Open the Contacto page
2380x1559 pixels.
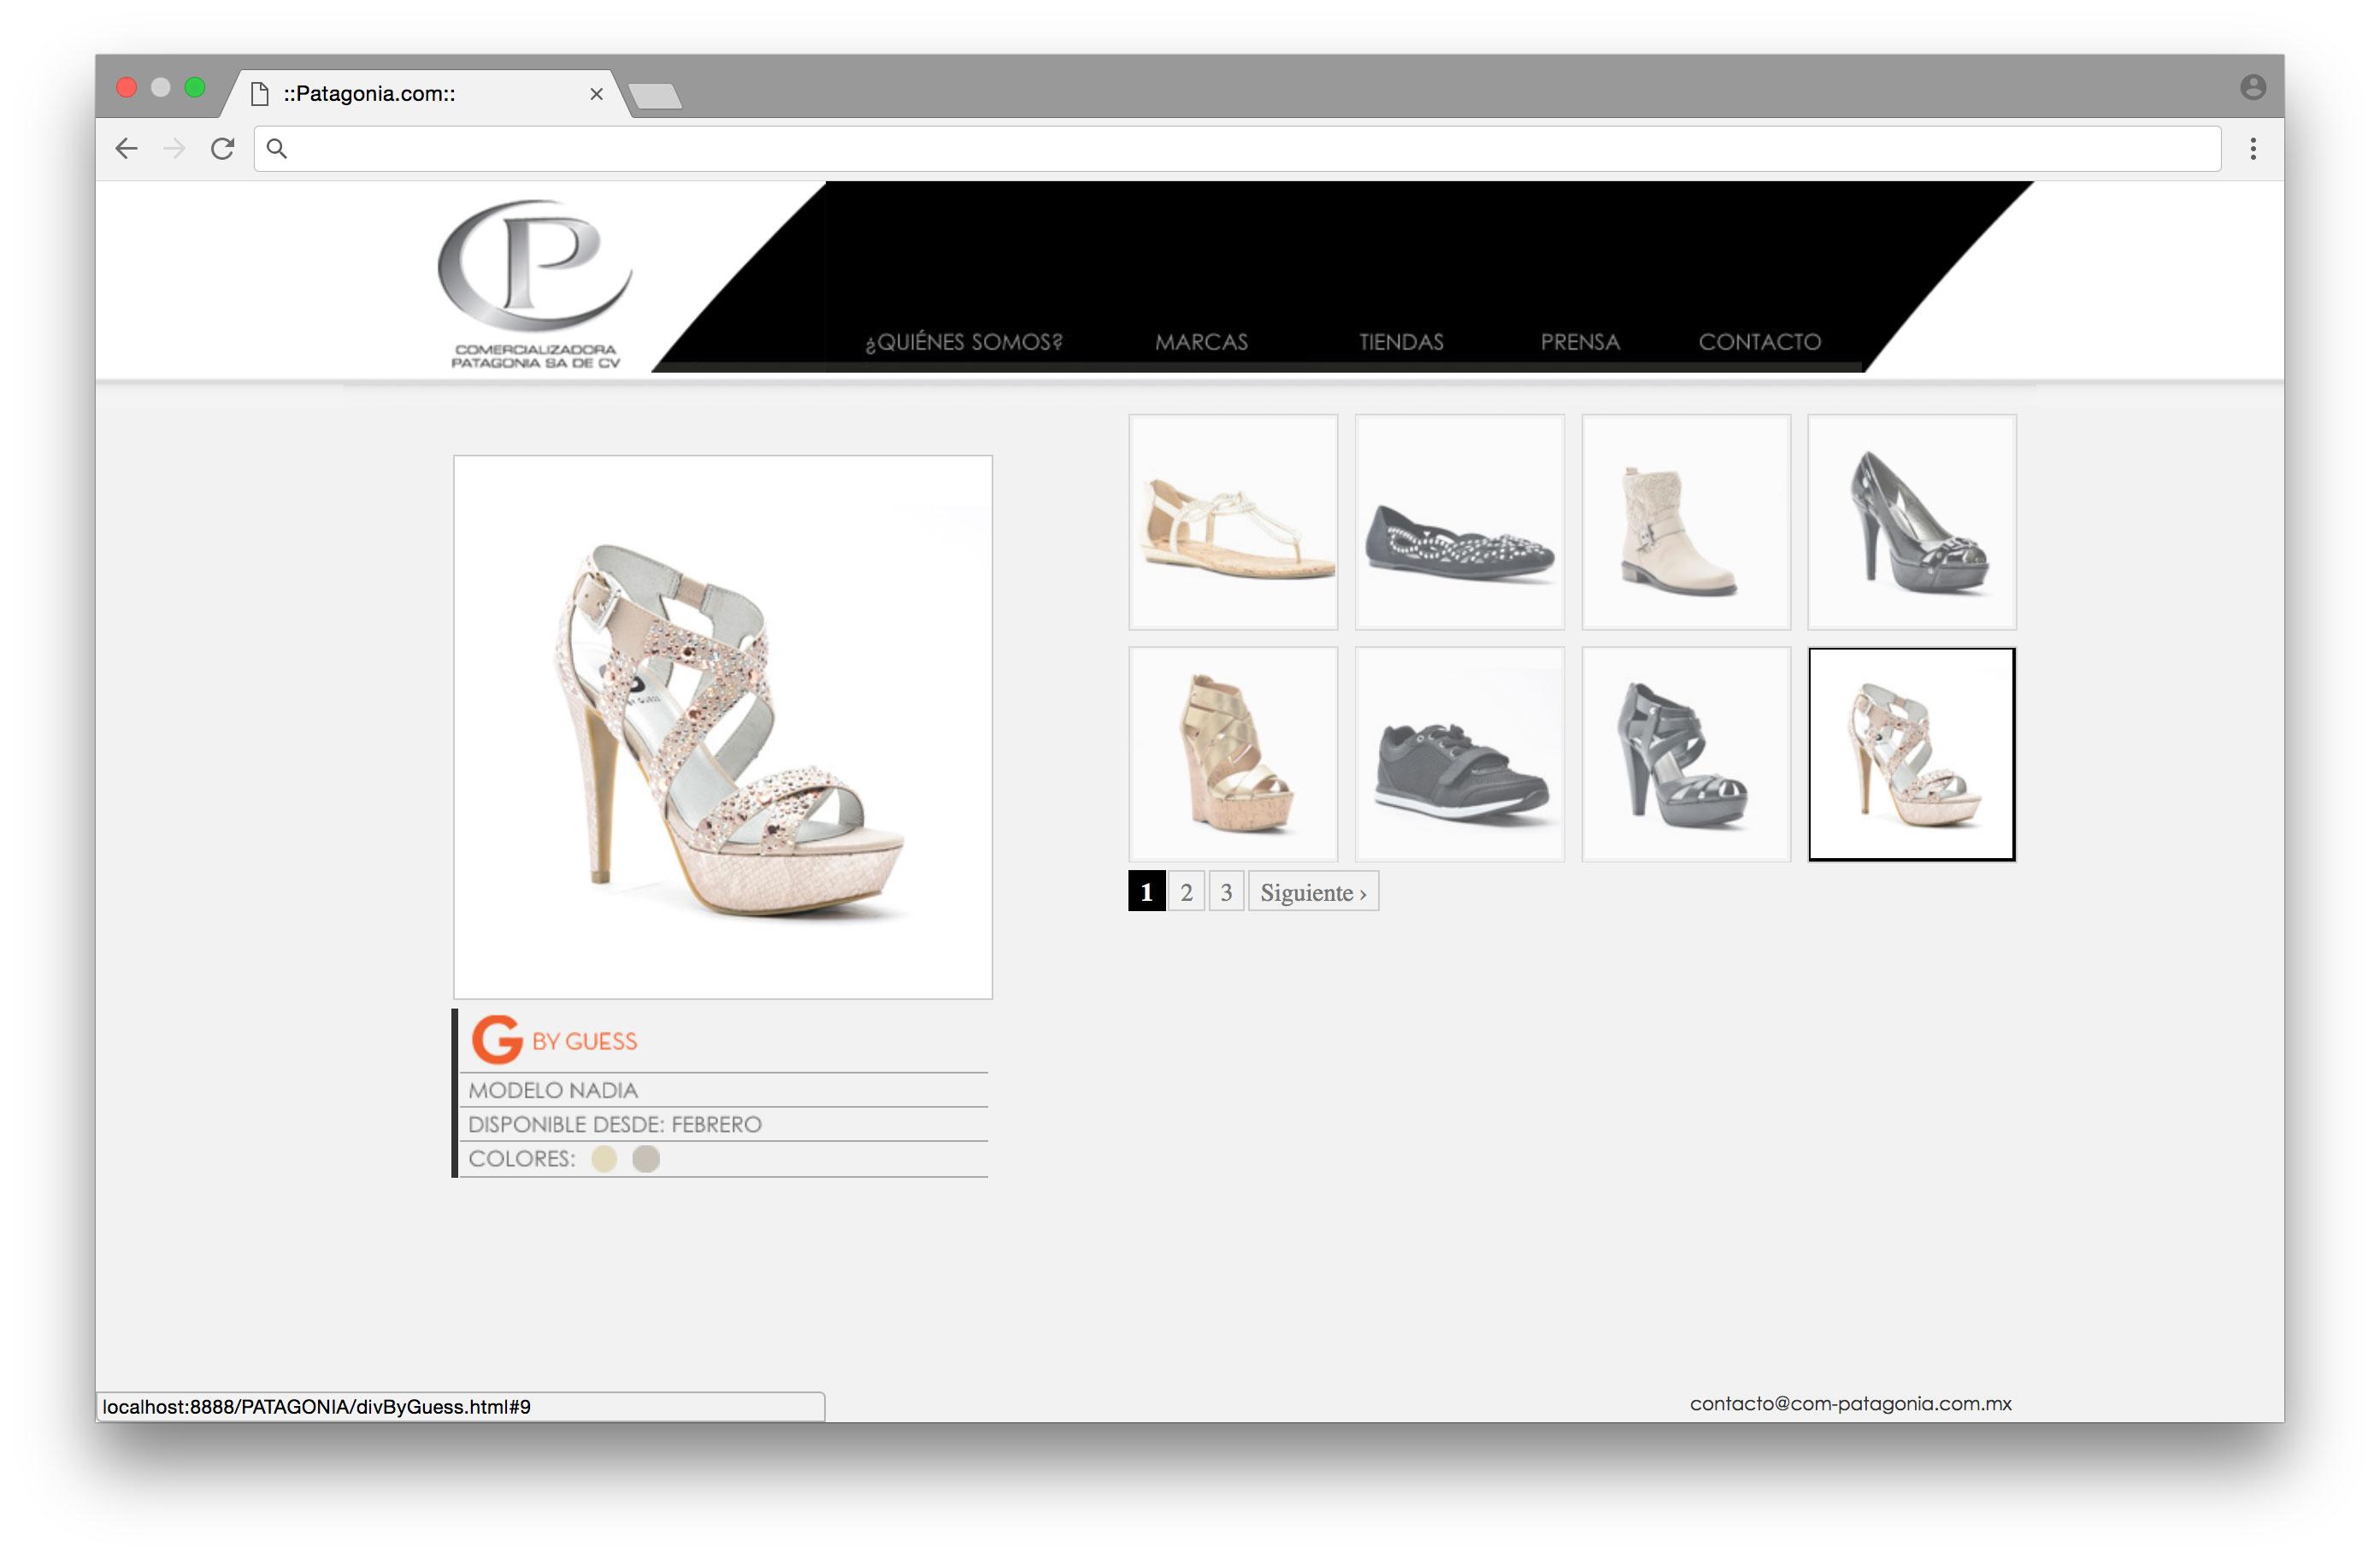coord(1759,342)
